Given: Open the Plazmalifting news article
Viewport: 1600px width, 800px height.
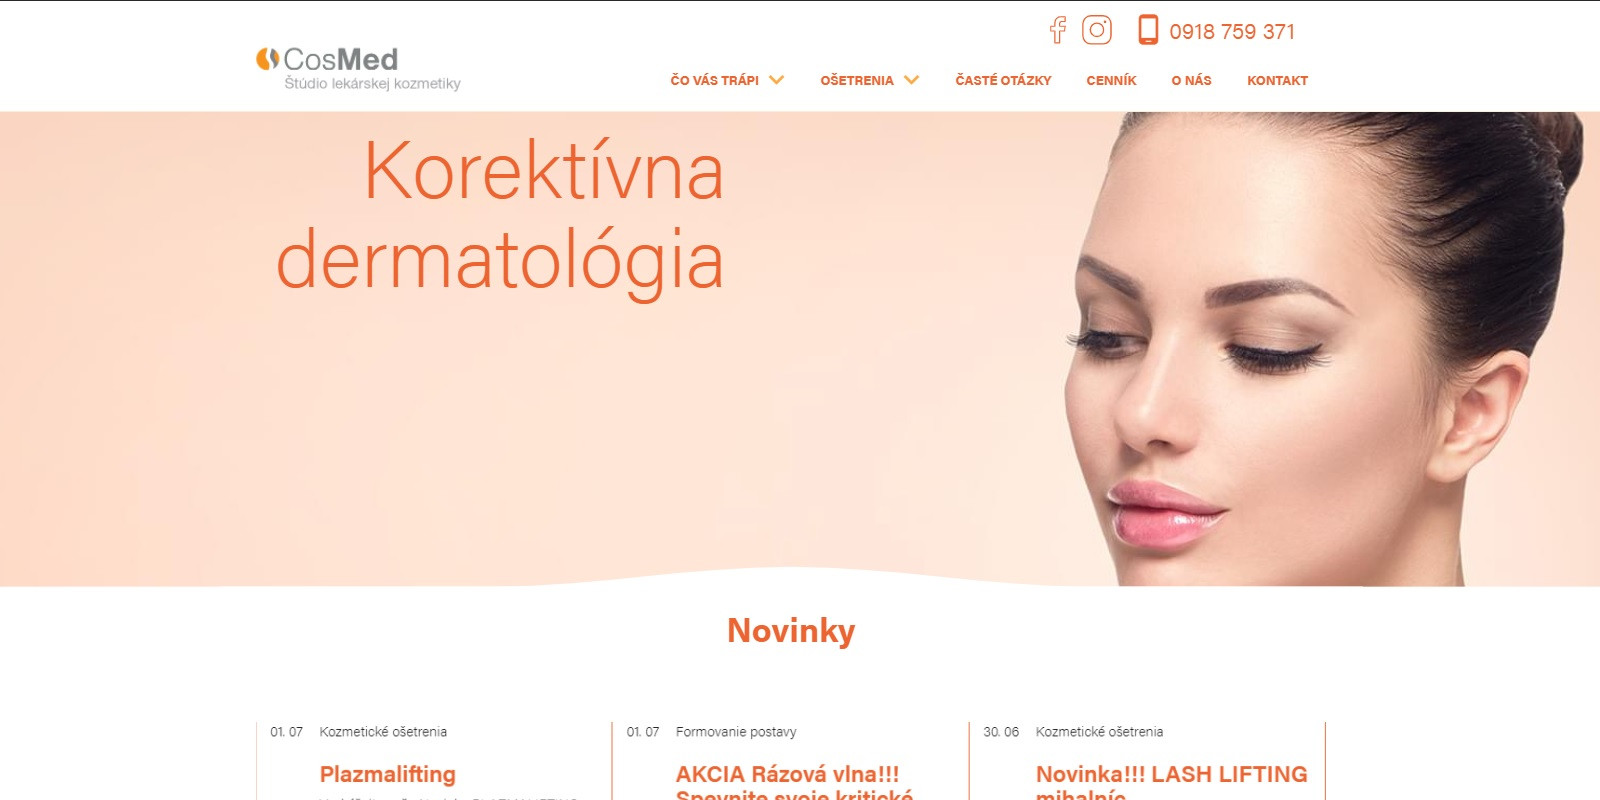Looking at the screenshot, I should coord(387,774).
